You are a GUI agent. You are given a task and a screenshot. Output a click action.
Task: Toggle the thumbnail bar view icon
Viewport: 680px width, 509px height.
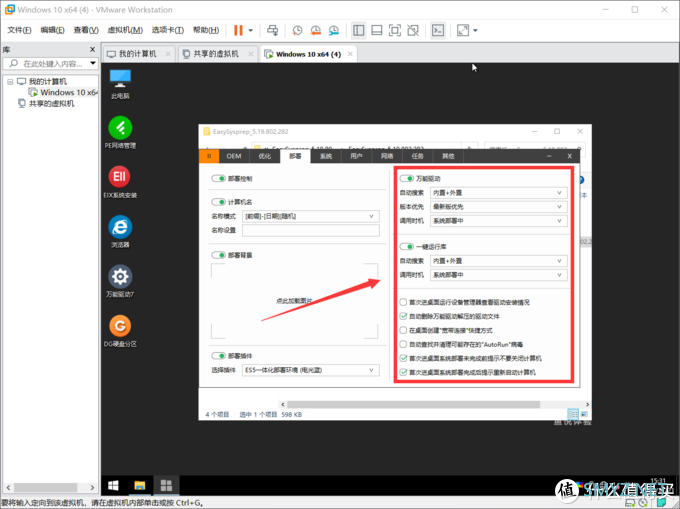(377, 30)
